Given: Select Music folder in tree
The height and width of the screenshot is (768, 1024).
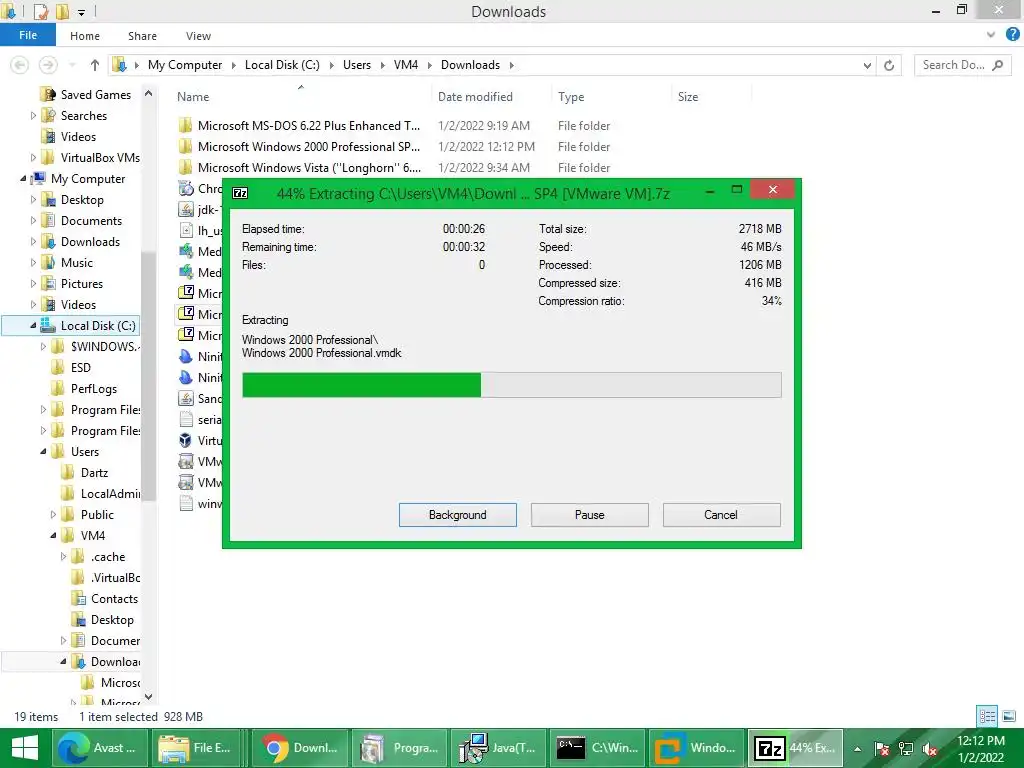Looking at the screenshot, I should (76, 263).
